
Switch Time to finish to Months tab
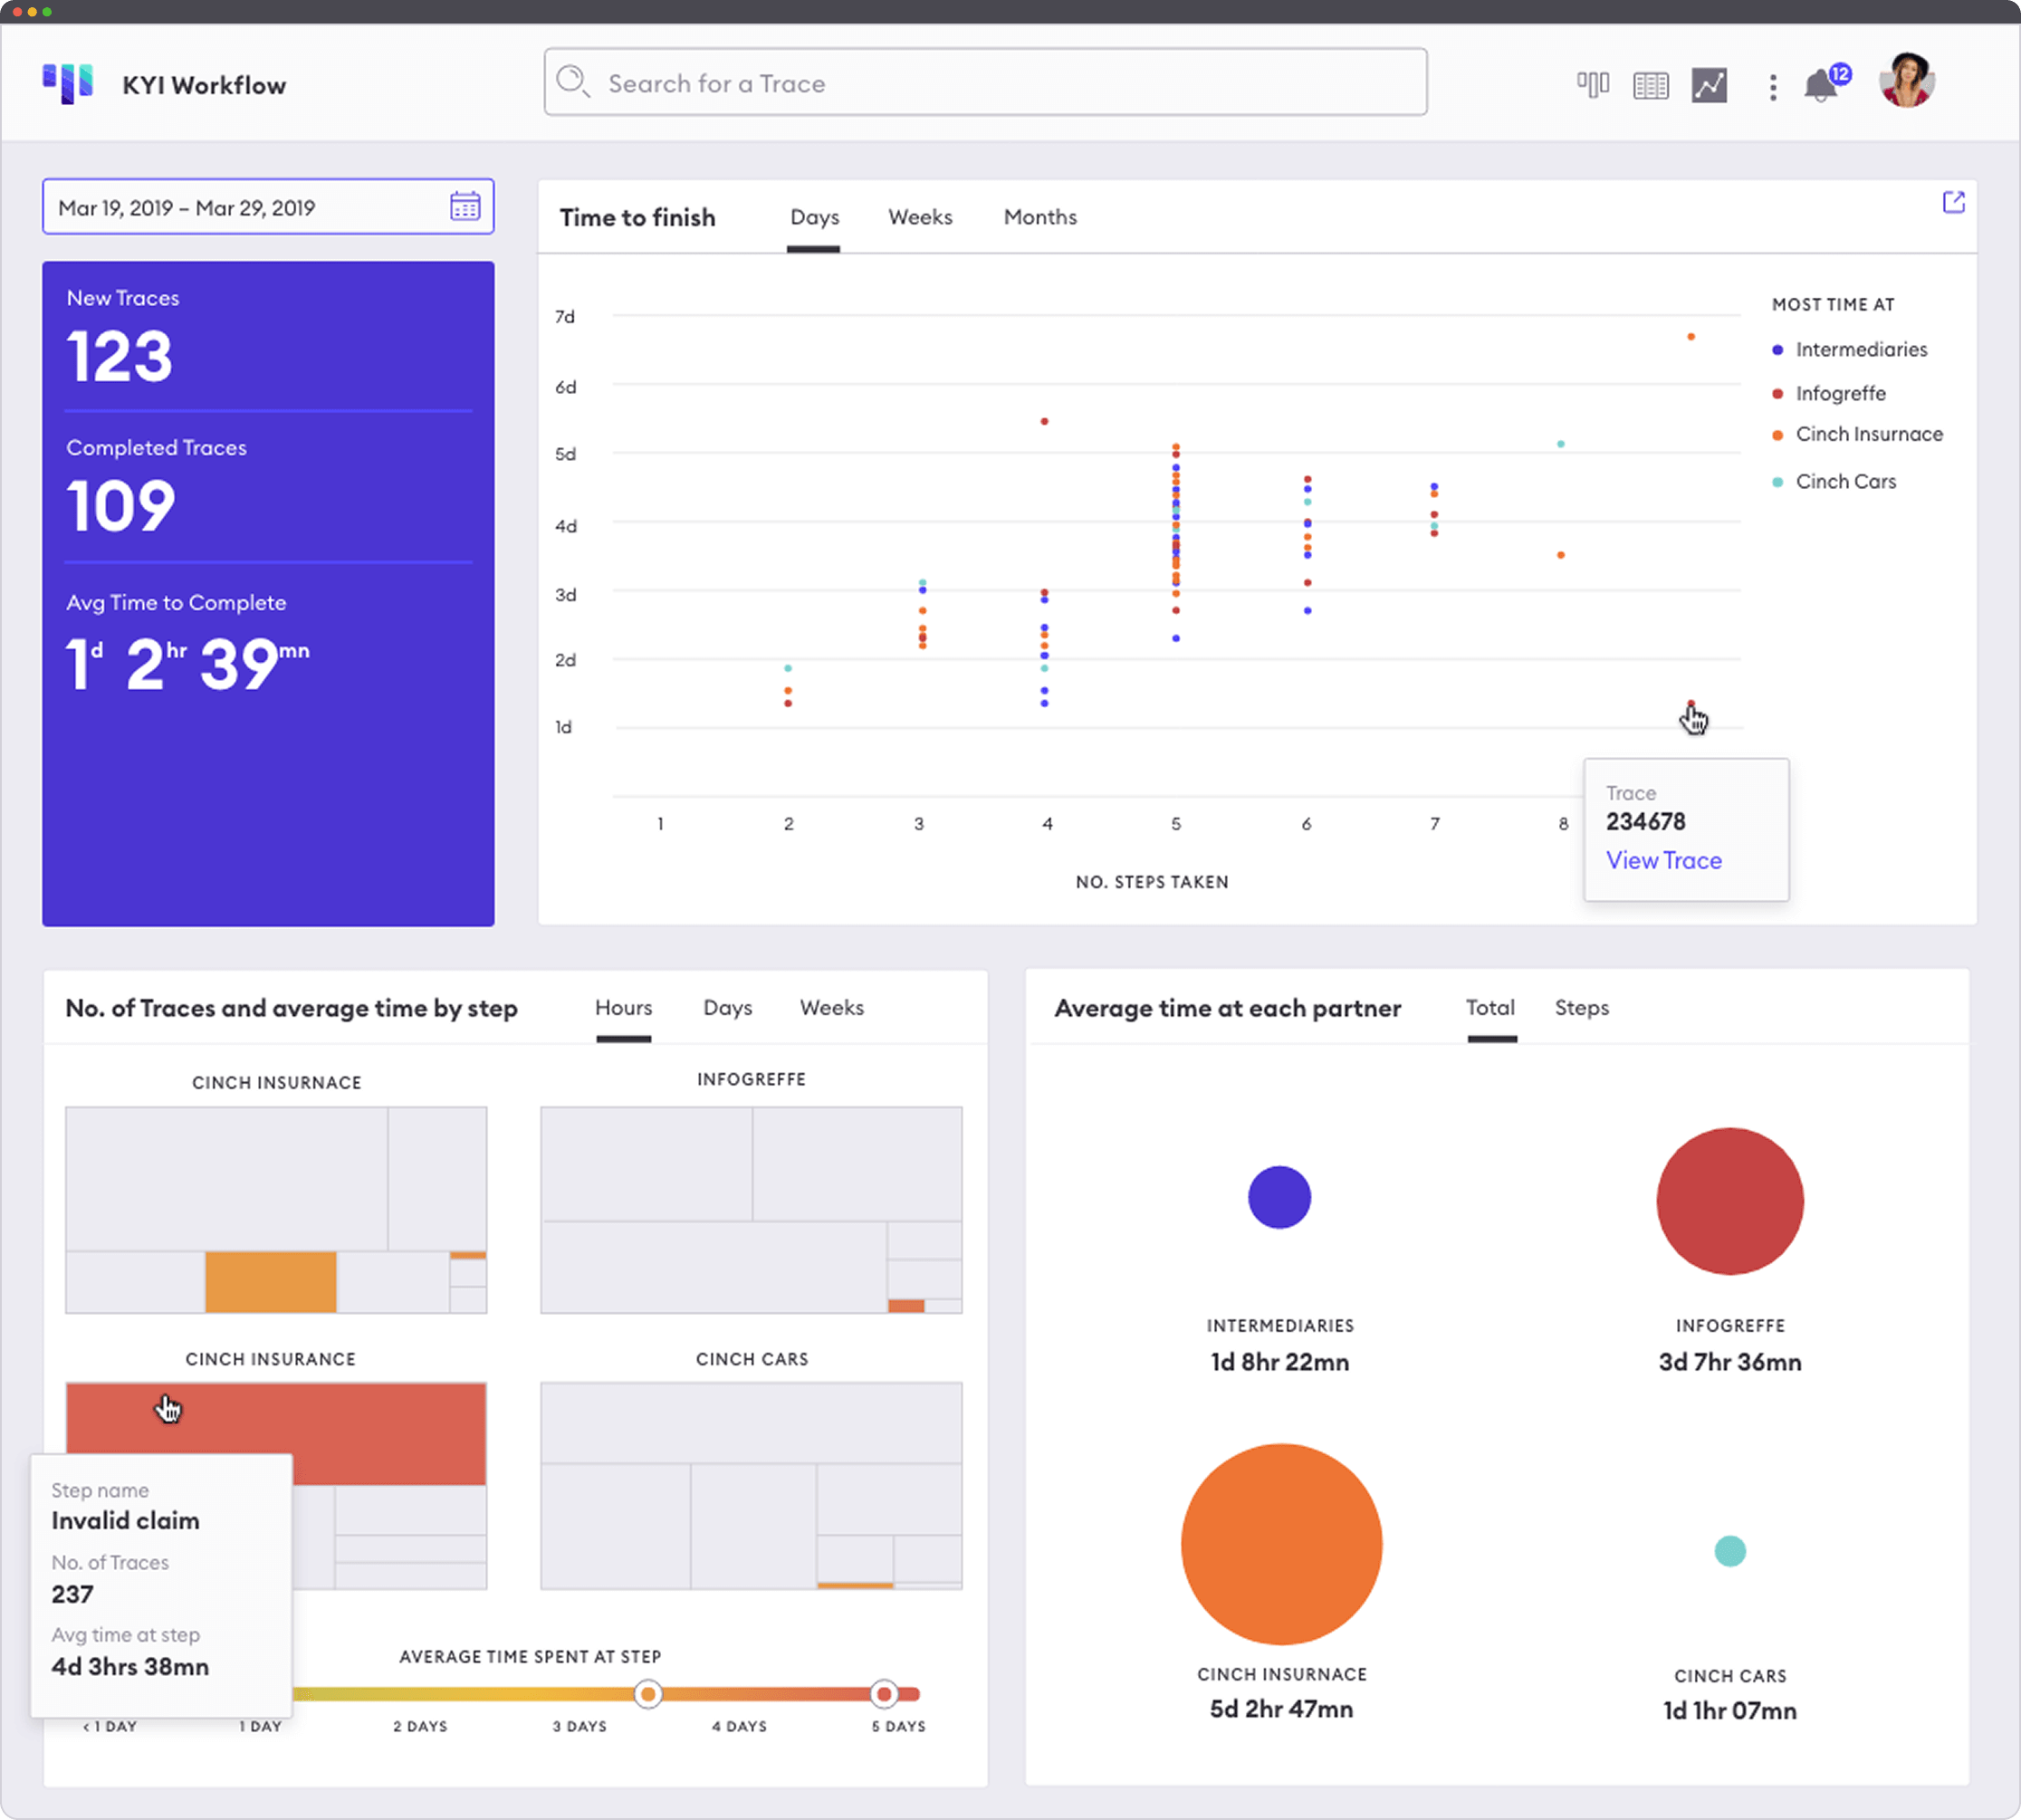click(1040, 217)
